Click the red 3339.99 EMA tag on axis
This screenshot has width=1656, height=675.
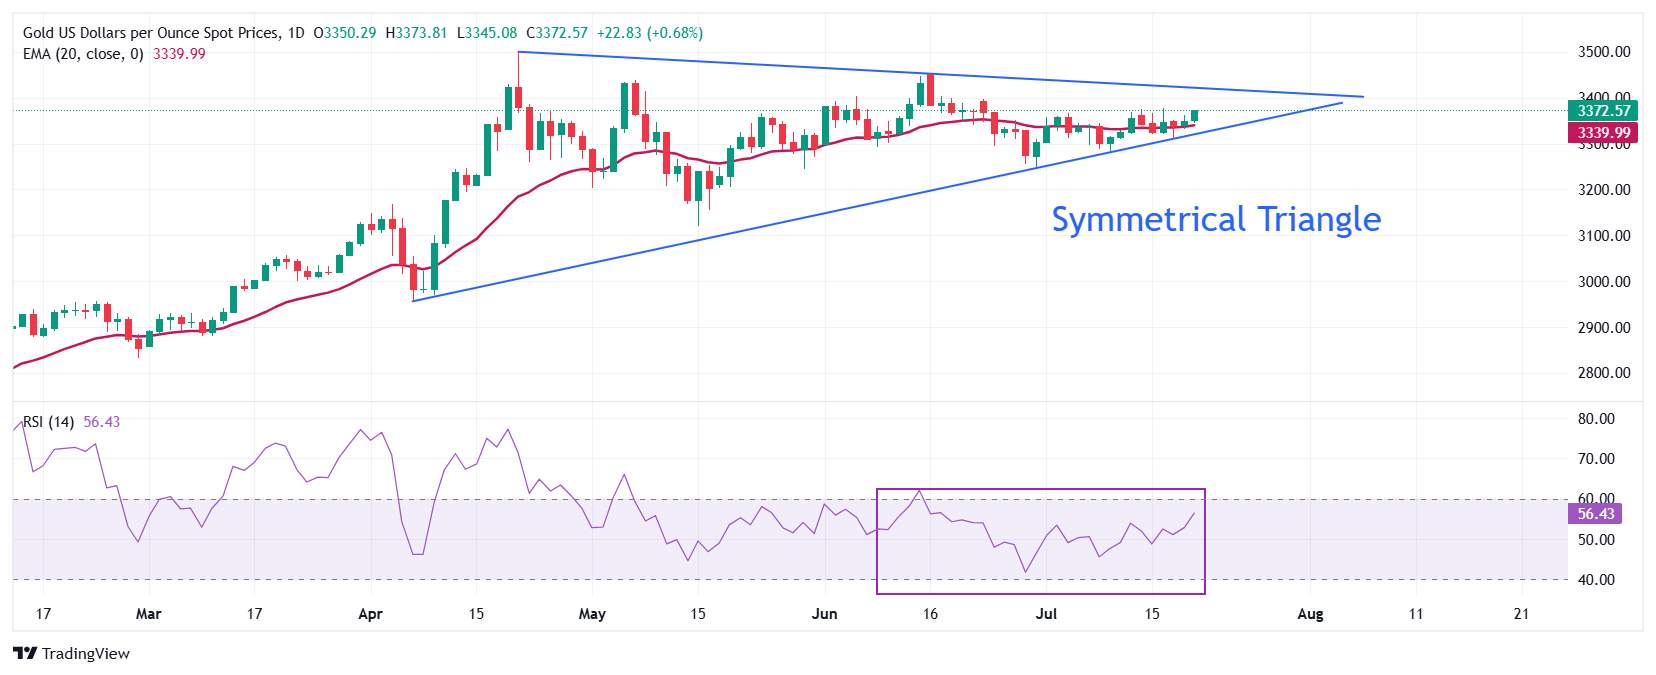pyautogui.click(x=1603, y=133)
